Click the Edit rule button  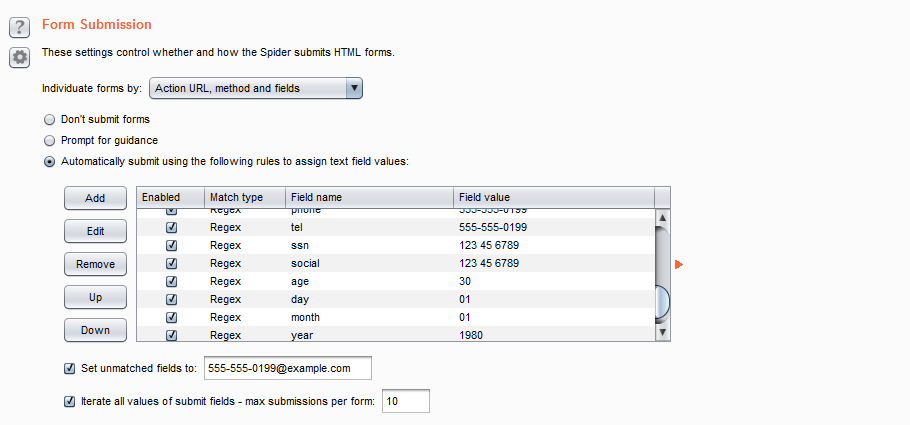pyautogui.click(x=95, y=231)
